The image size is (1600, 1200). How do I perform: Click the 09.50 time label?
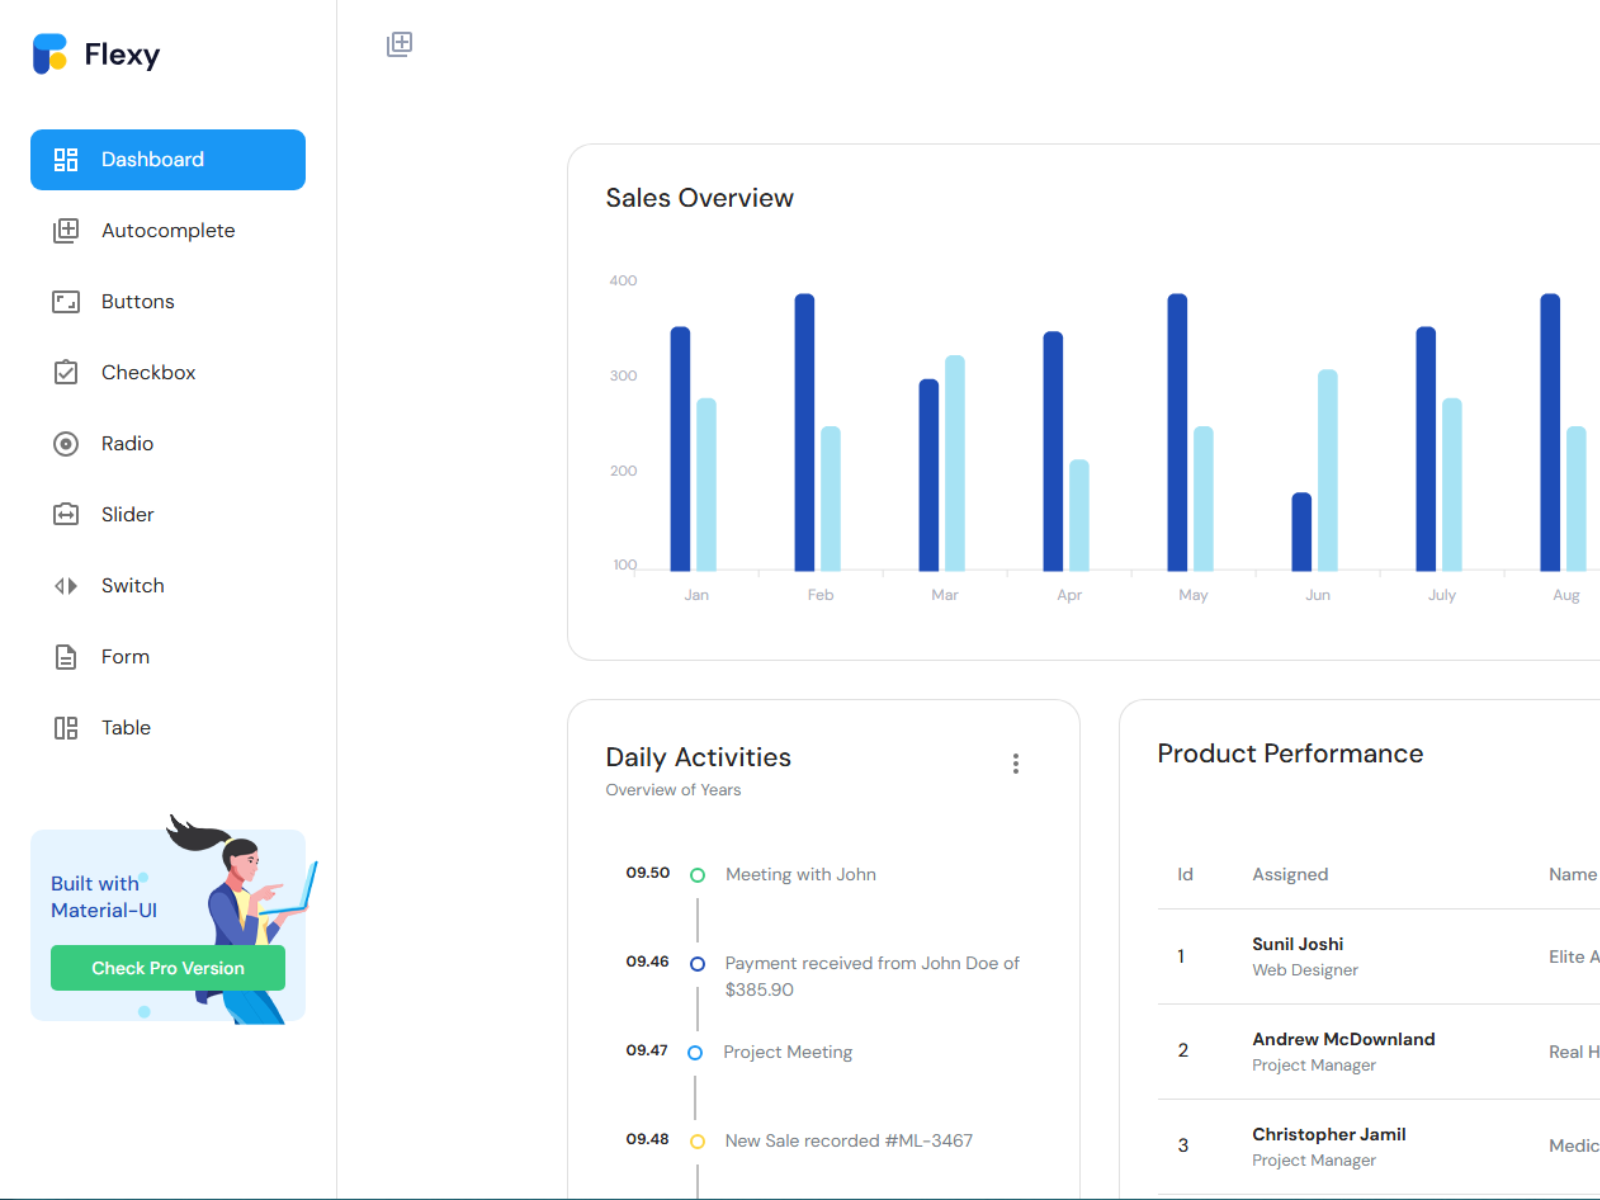point(648,873)
